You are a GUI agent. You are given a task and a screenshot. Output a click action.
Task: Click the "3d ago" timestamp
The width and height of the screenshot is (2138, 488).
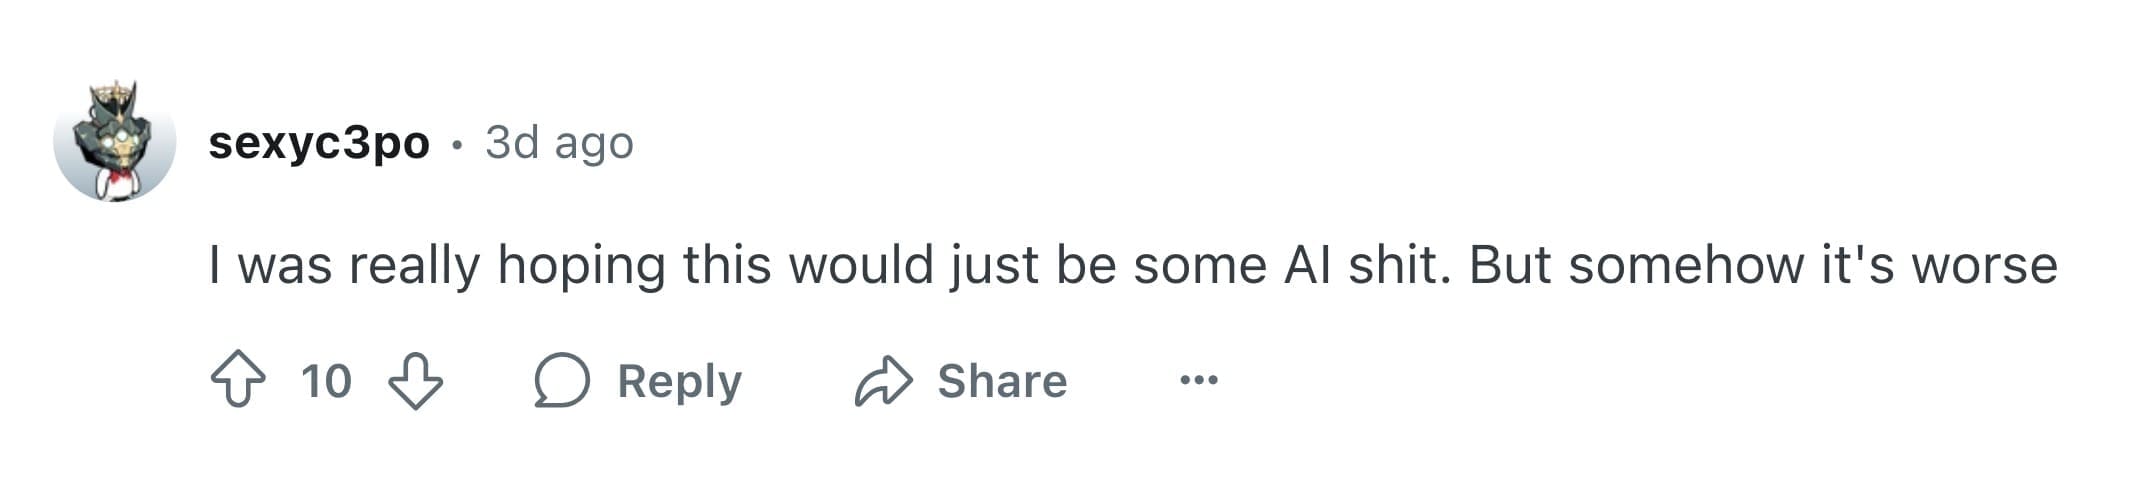coord(559,142)
